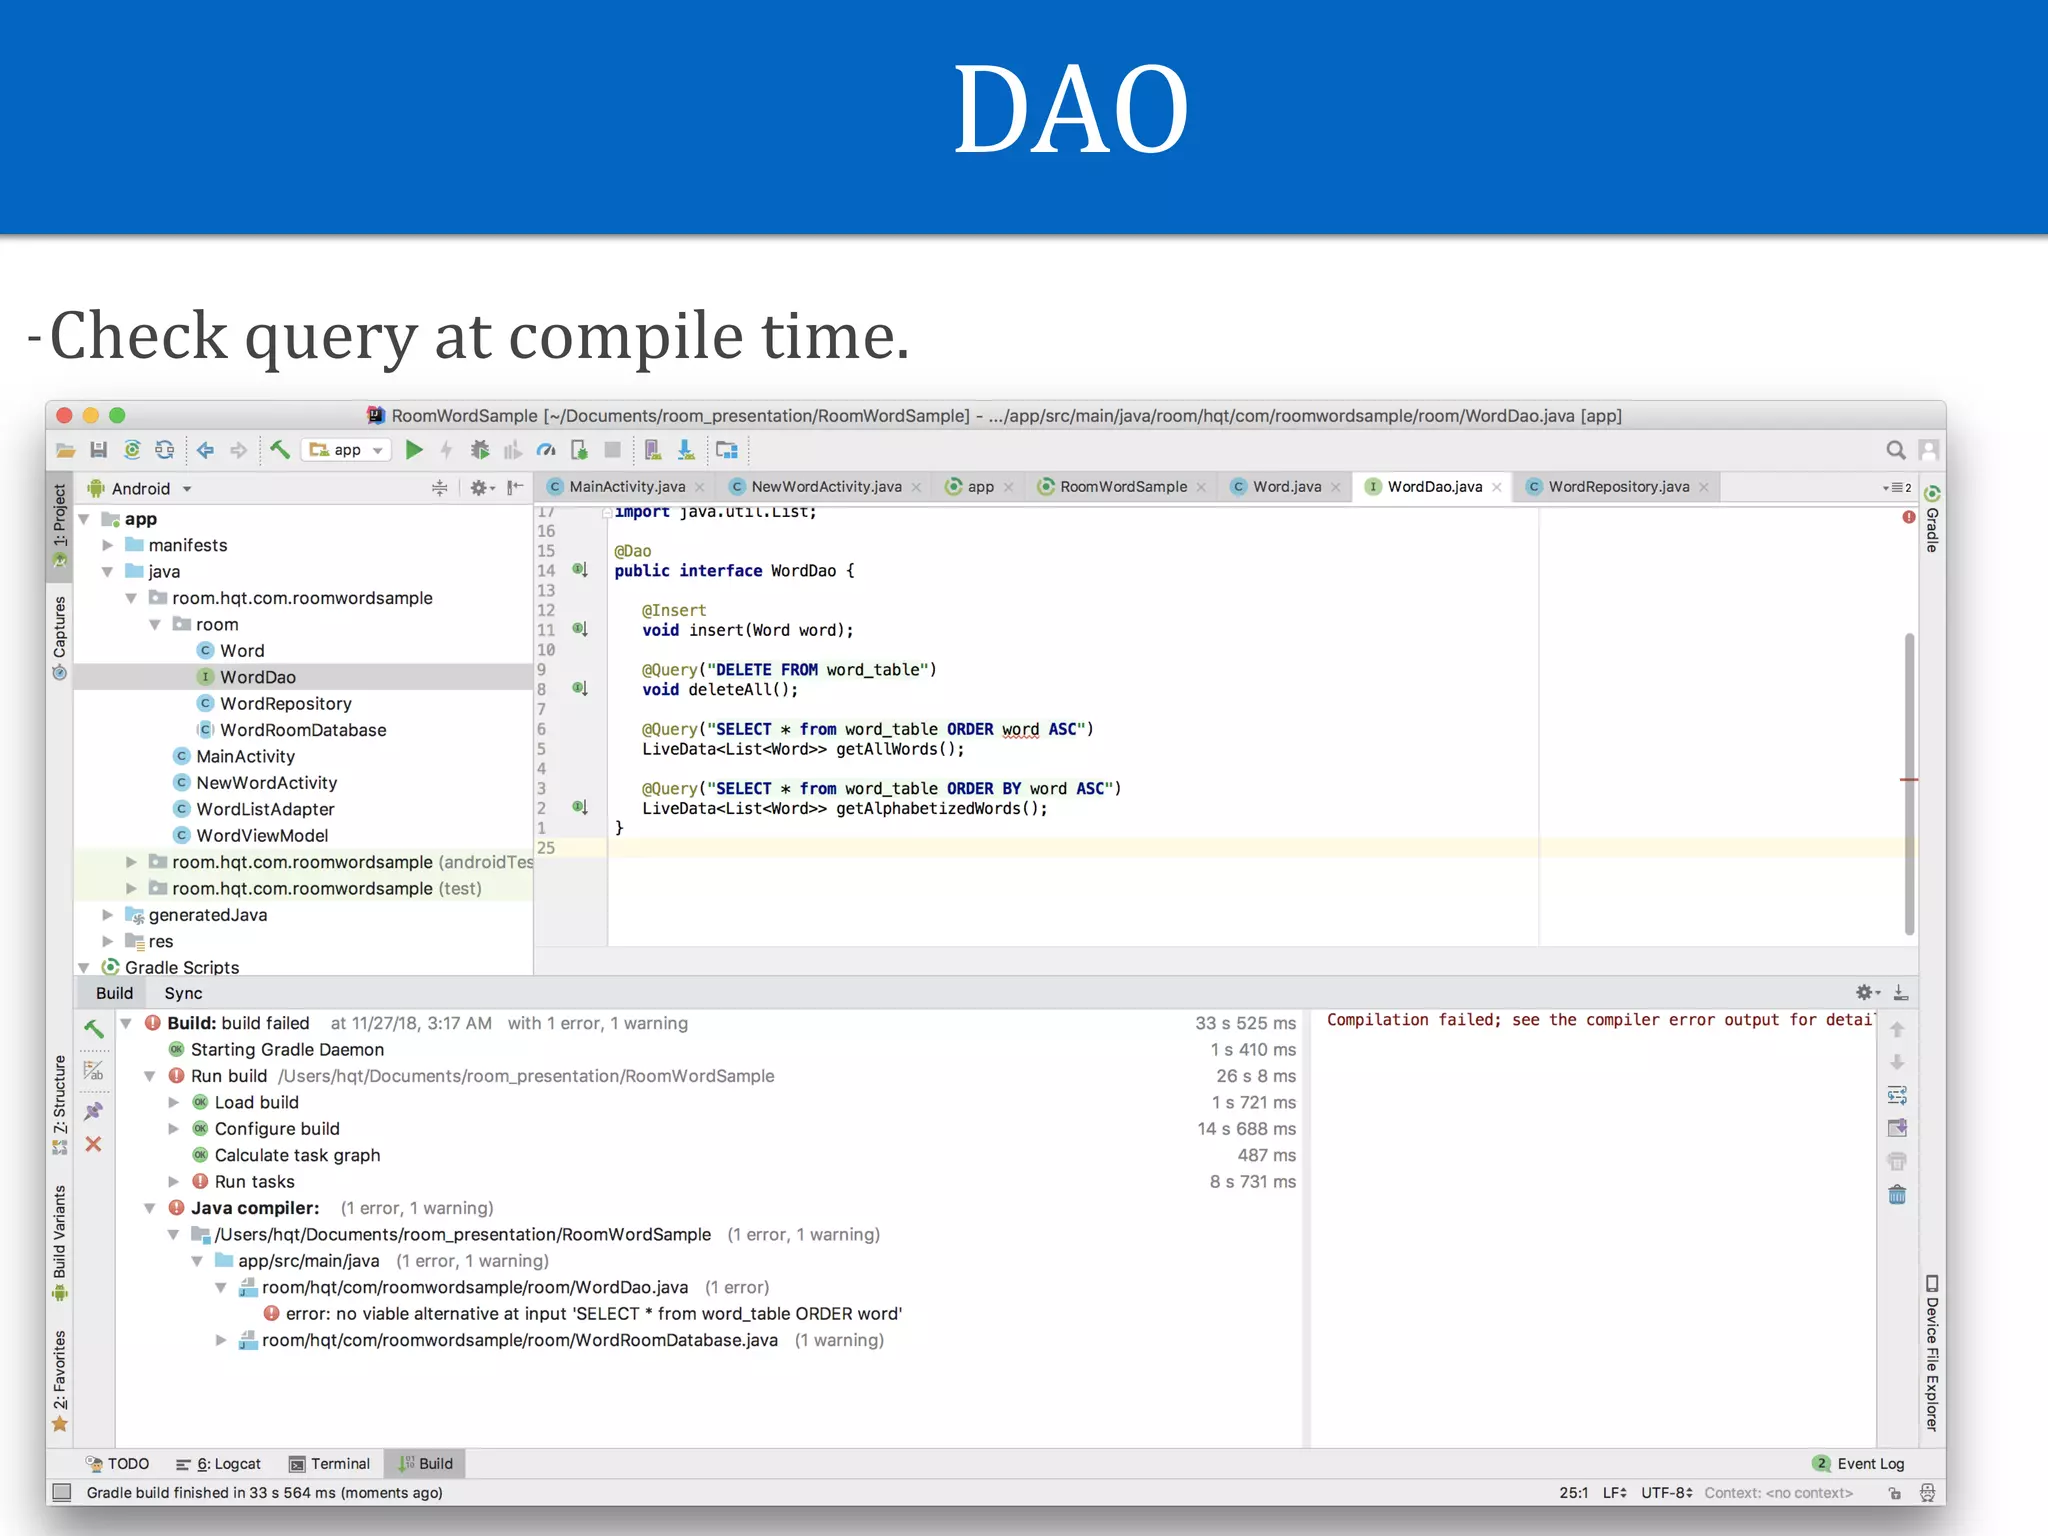Image resolution: width=2048 pixels, height=1536 pixels.
Task: Open the Gradle side tool window
Action: [1932, 518]
